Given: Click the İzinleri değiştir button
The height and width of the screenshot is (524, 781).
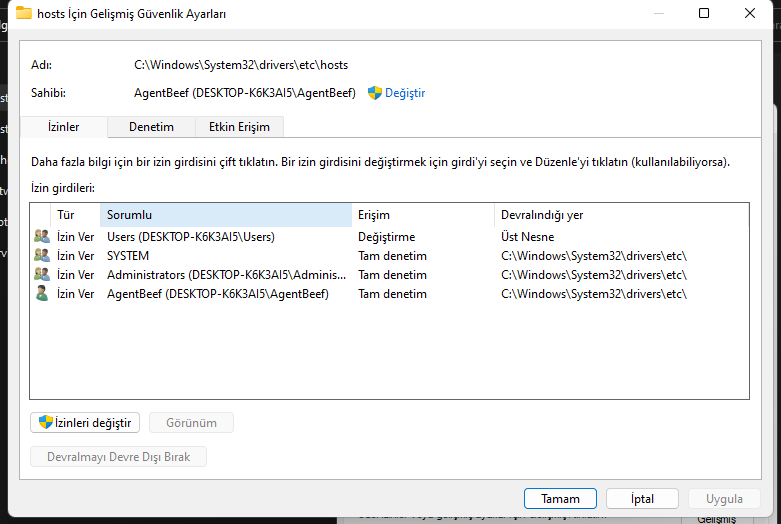Looking at the screenshot, I should (x=85, y=422).
